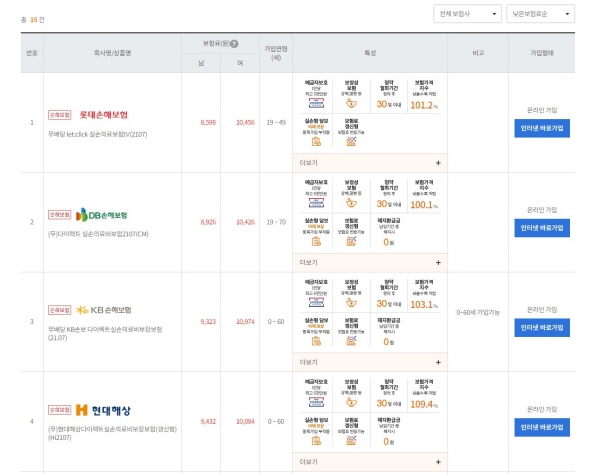Click the 보장성보험 bowl icon in KB손해보험 row
This screenshot has height=474, width=600.
pos(351,303)
